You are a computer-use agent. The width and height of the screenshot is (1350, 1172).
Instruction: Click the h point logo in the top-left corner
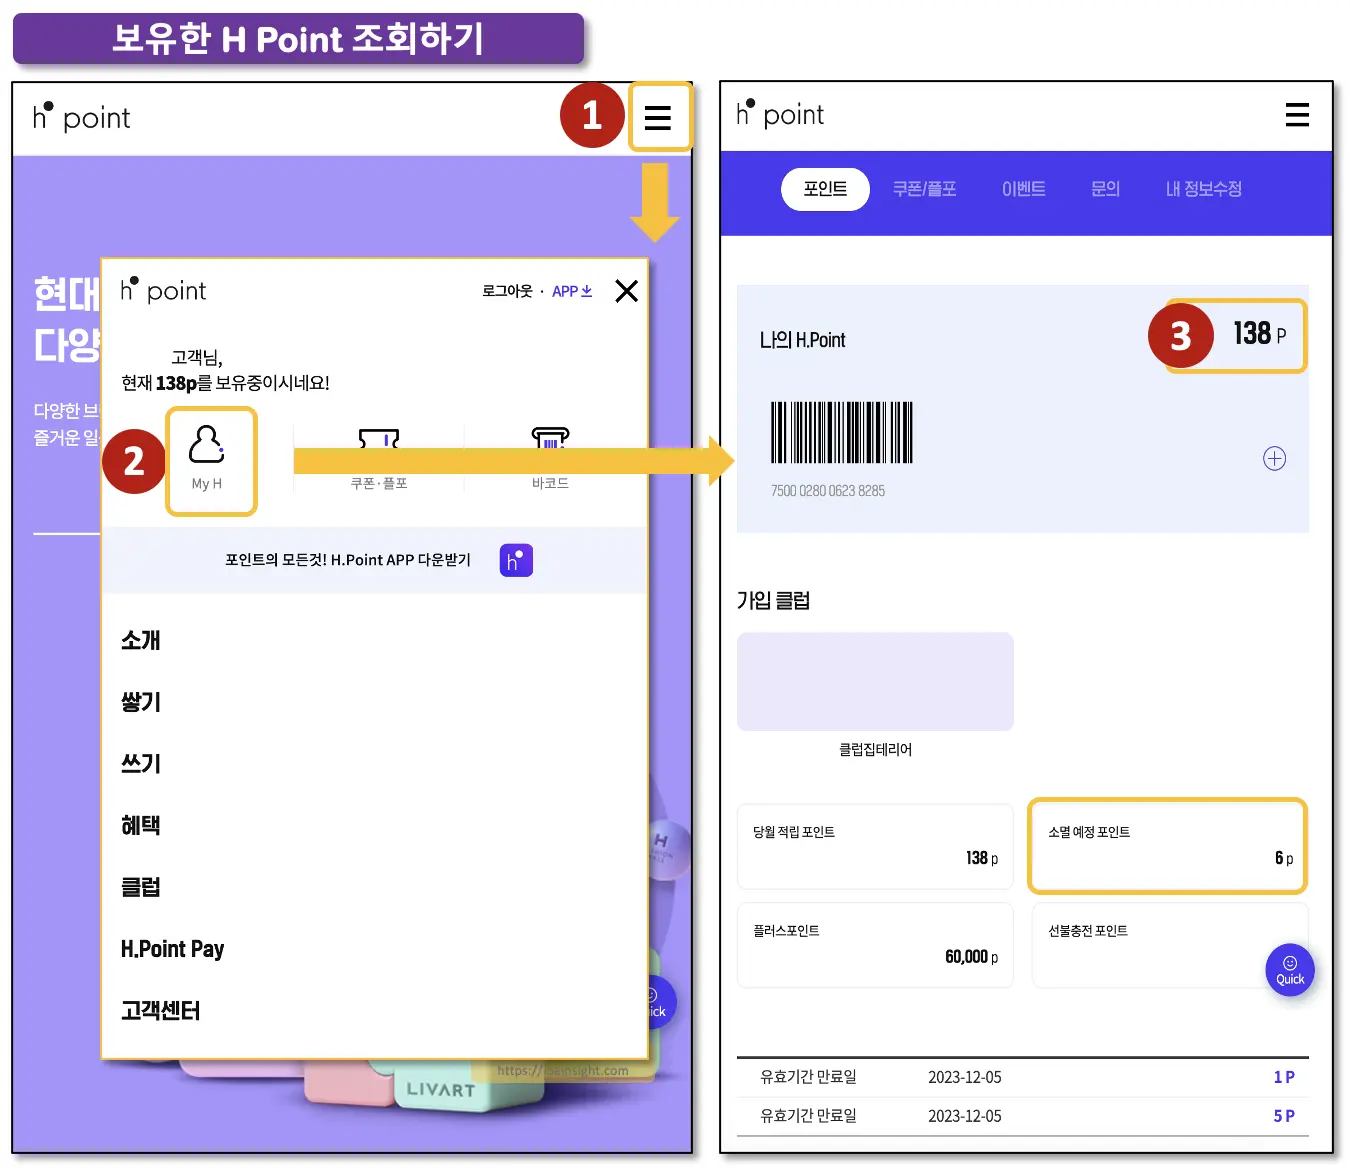[80, 117]
